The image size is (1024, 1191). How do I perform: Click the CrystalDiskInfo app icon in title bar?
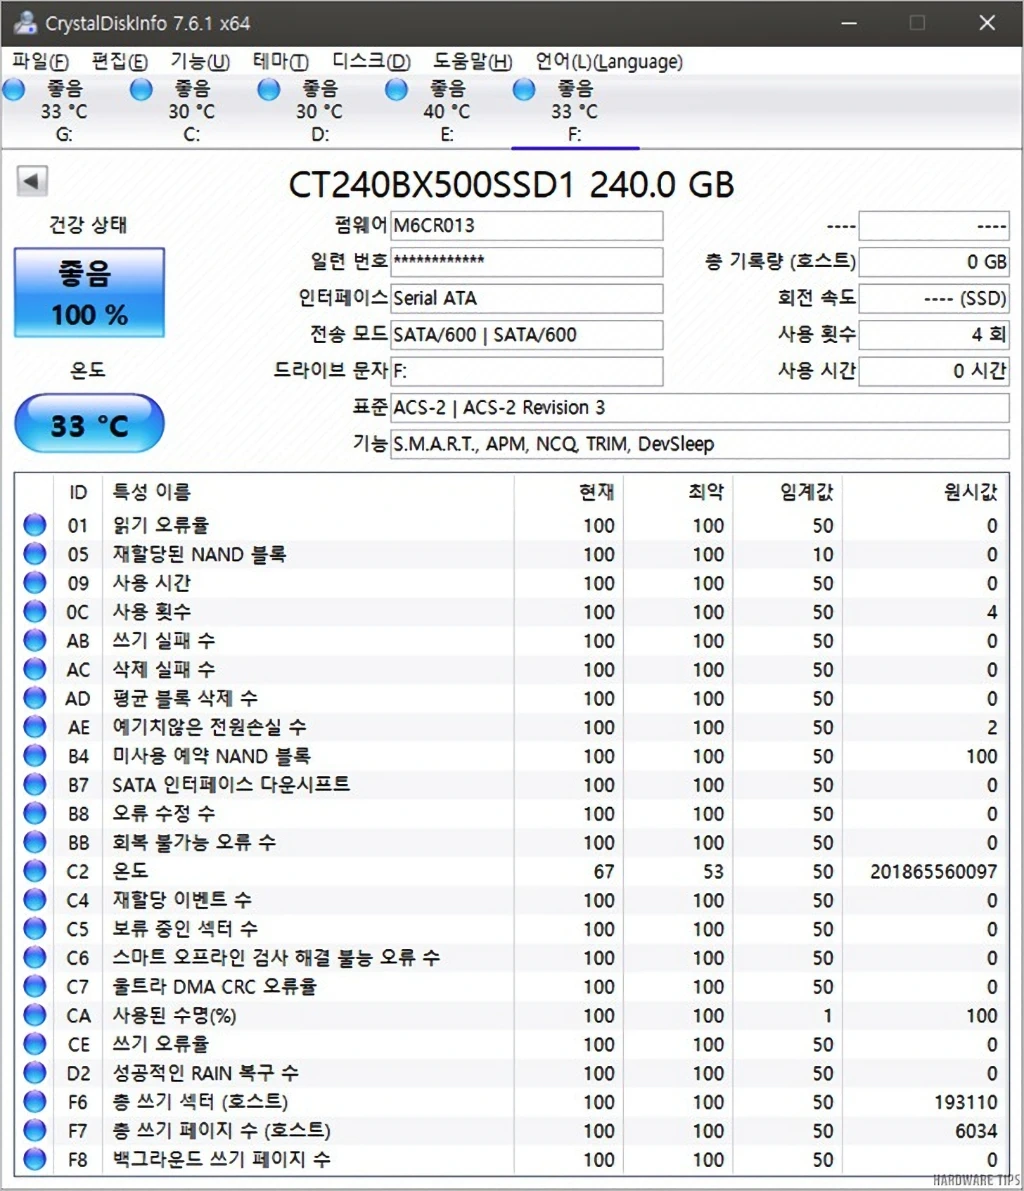[x=24, y=23]
